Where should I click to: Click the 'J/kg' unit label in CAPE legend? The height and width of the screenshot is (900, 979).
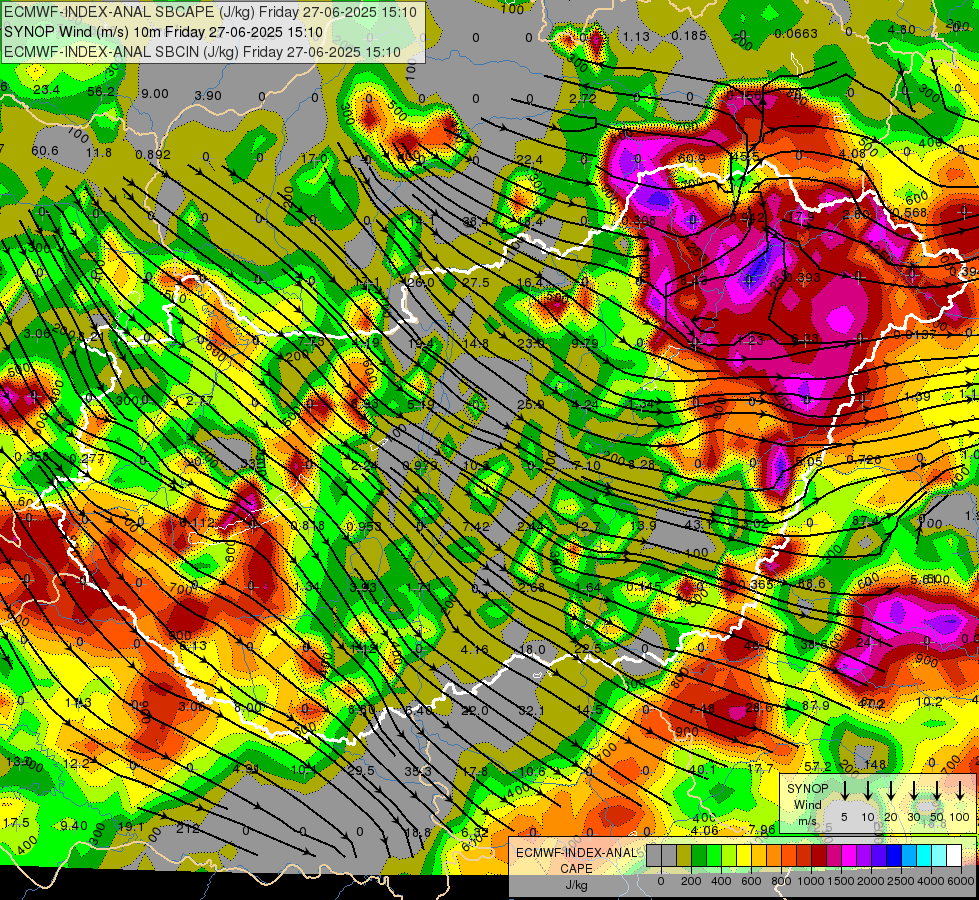[576, 884]
